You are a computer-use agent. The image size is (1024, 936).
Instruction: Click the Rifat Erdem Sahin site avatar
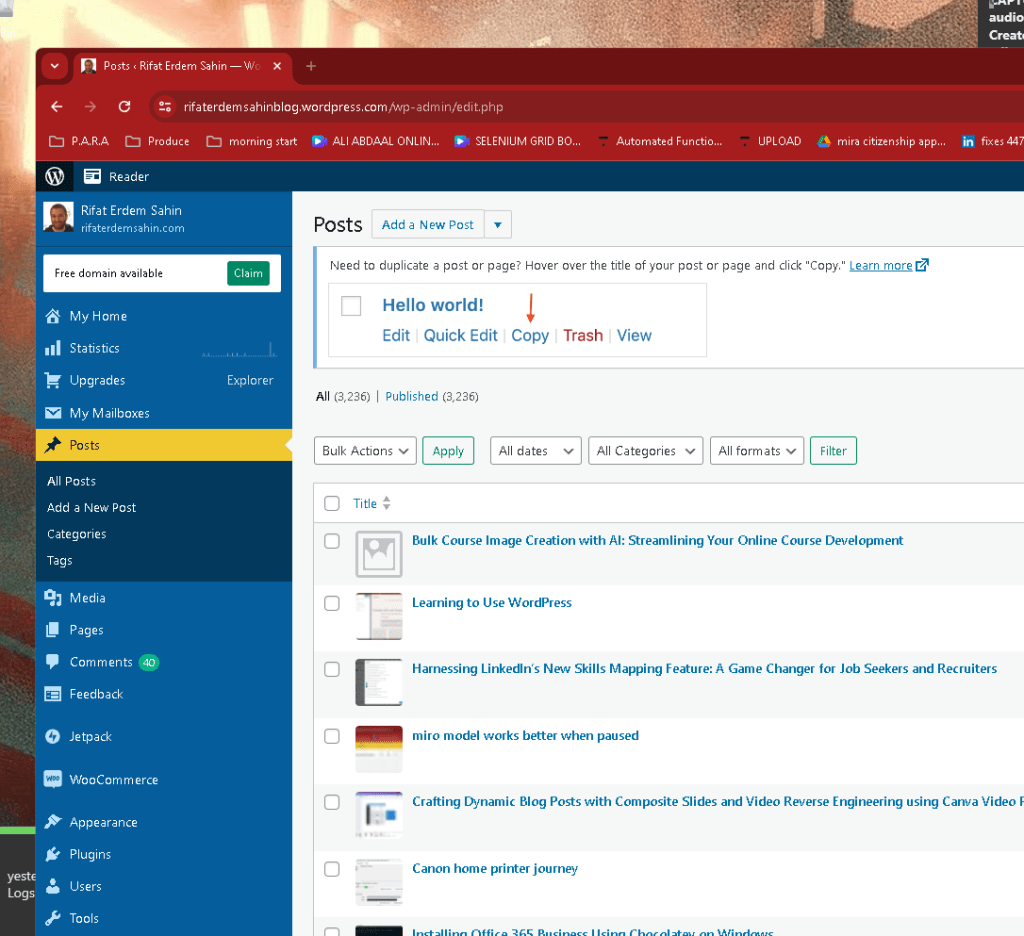58,217
